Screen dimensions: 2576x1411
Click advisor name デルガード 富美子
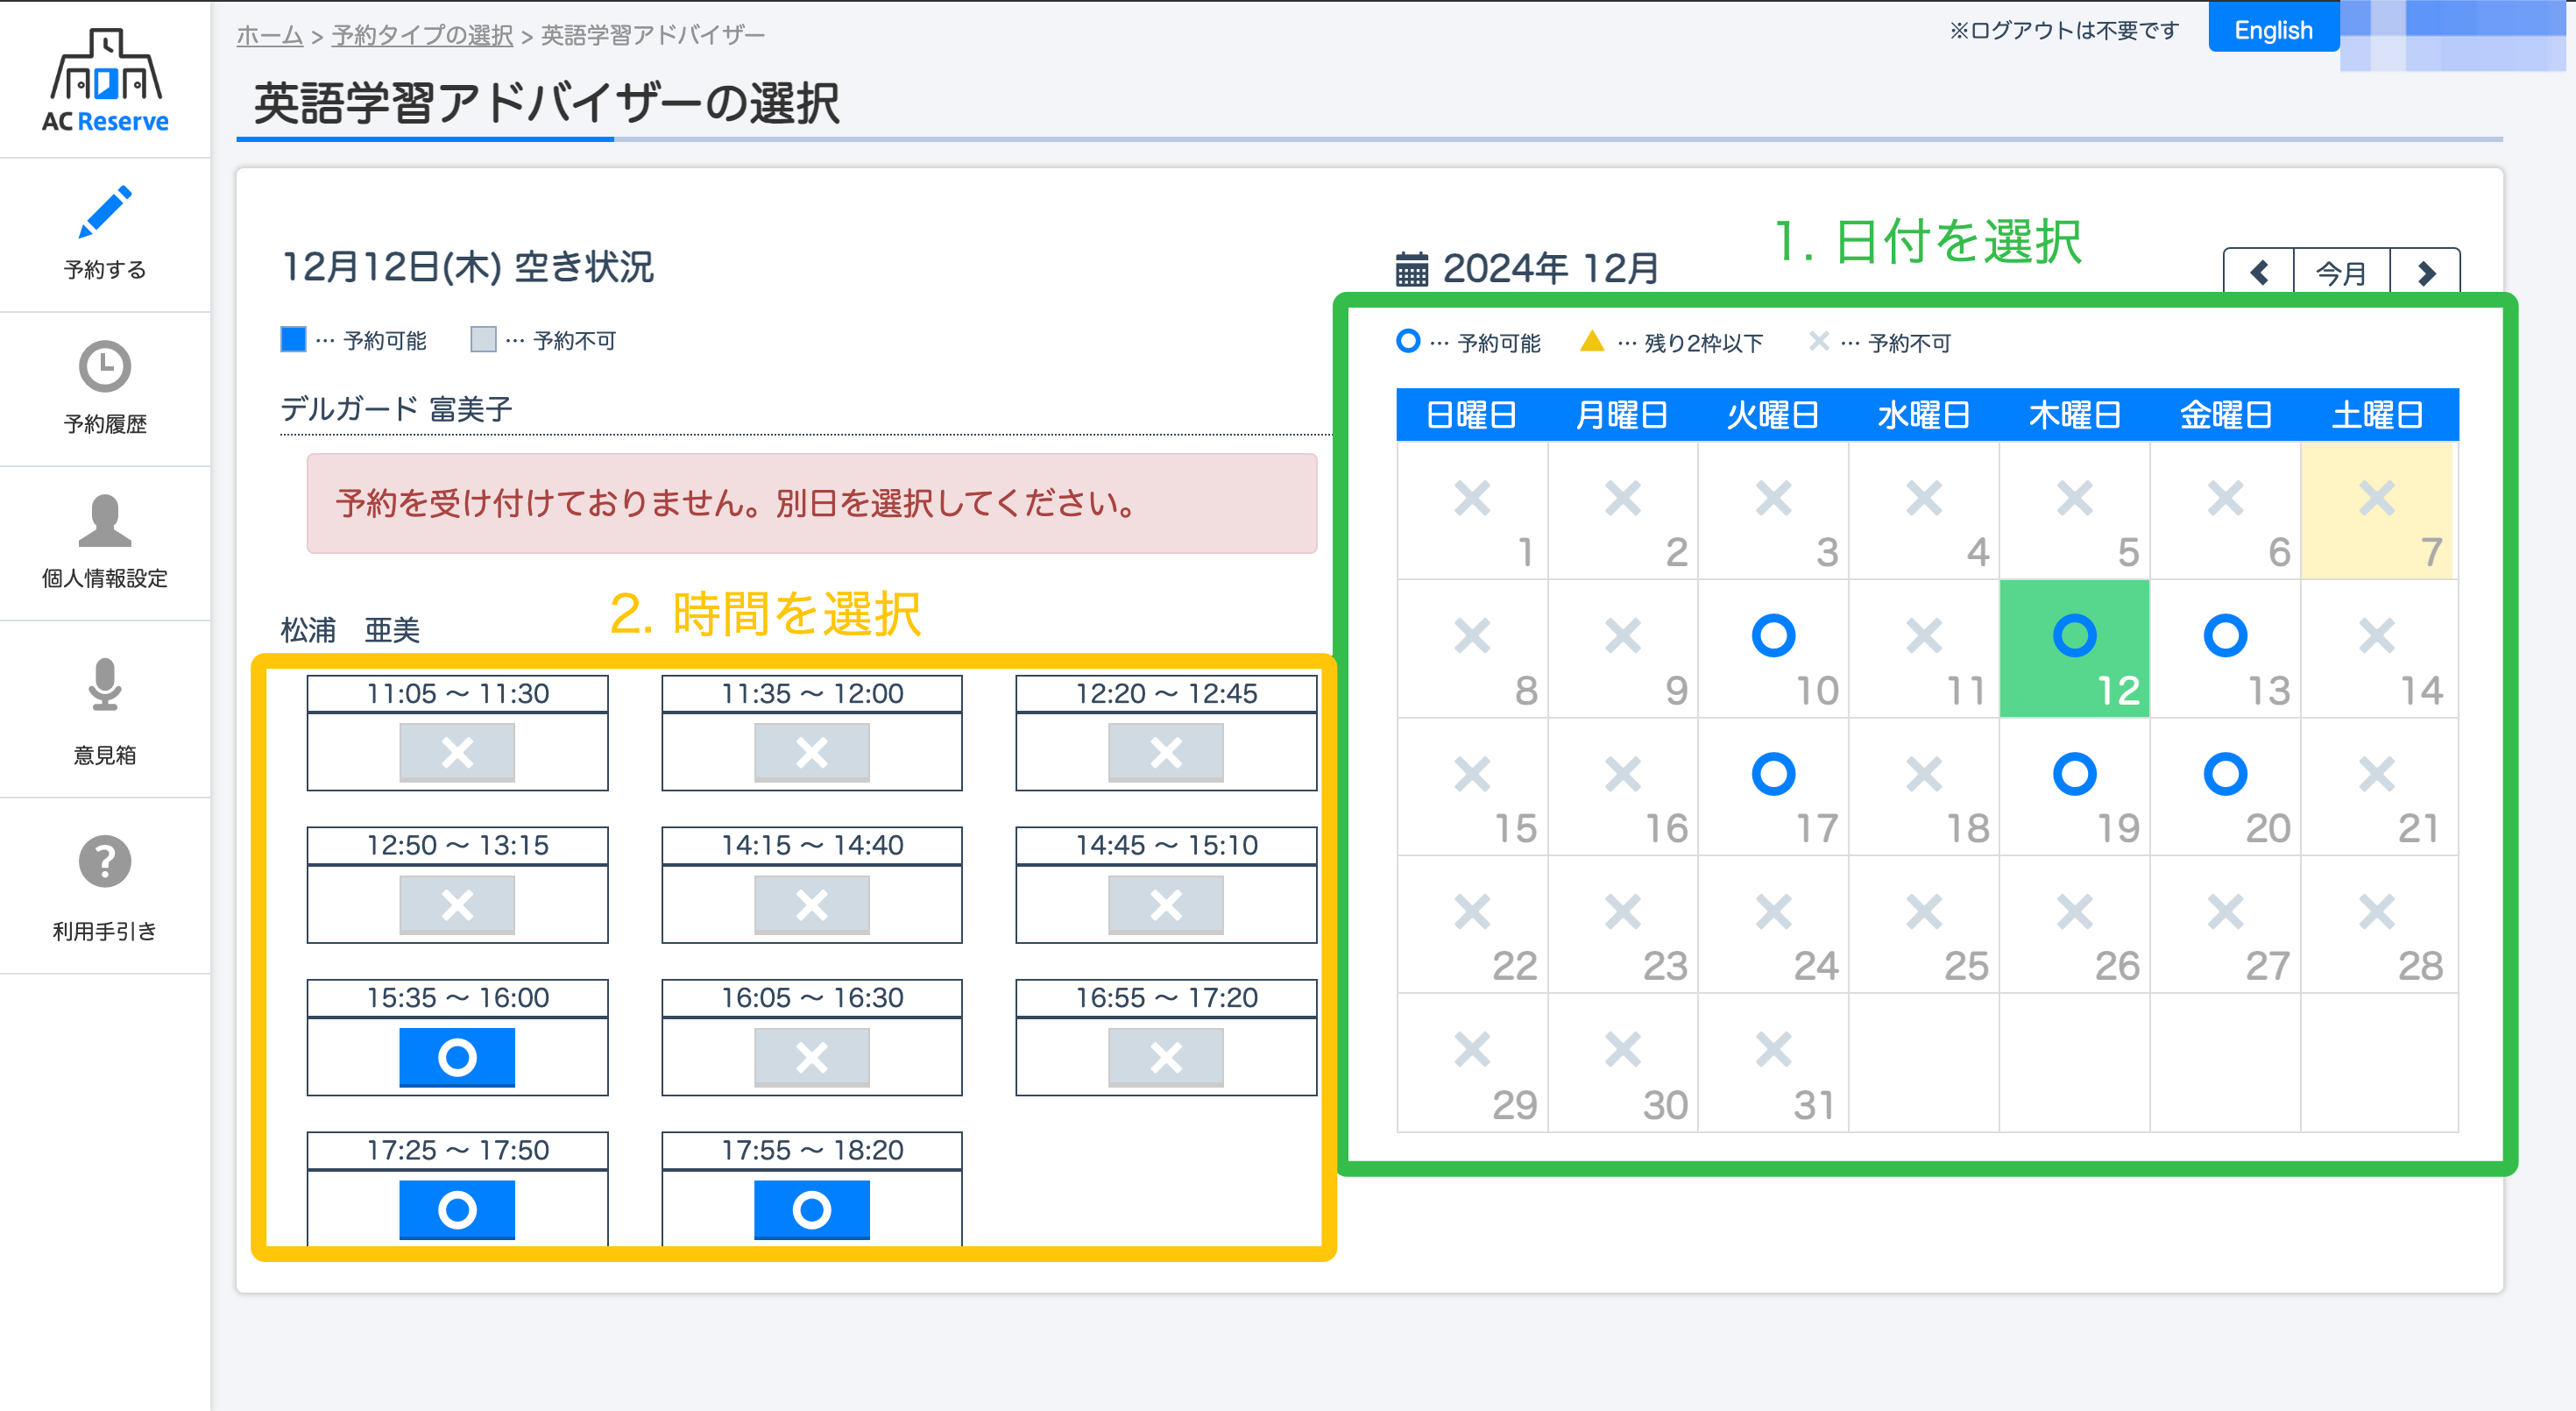(x=396, y=409)
